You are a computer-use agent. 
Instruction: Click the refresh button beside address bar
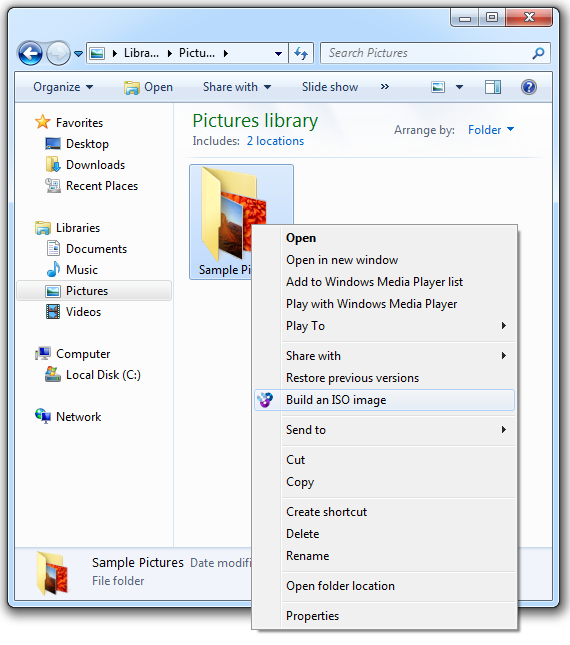[x=301, y=53]
